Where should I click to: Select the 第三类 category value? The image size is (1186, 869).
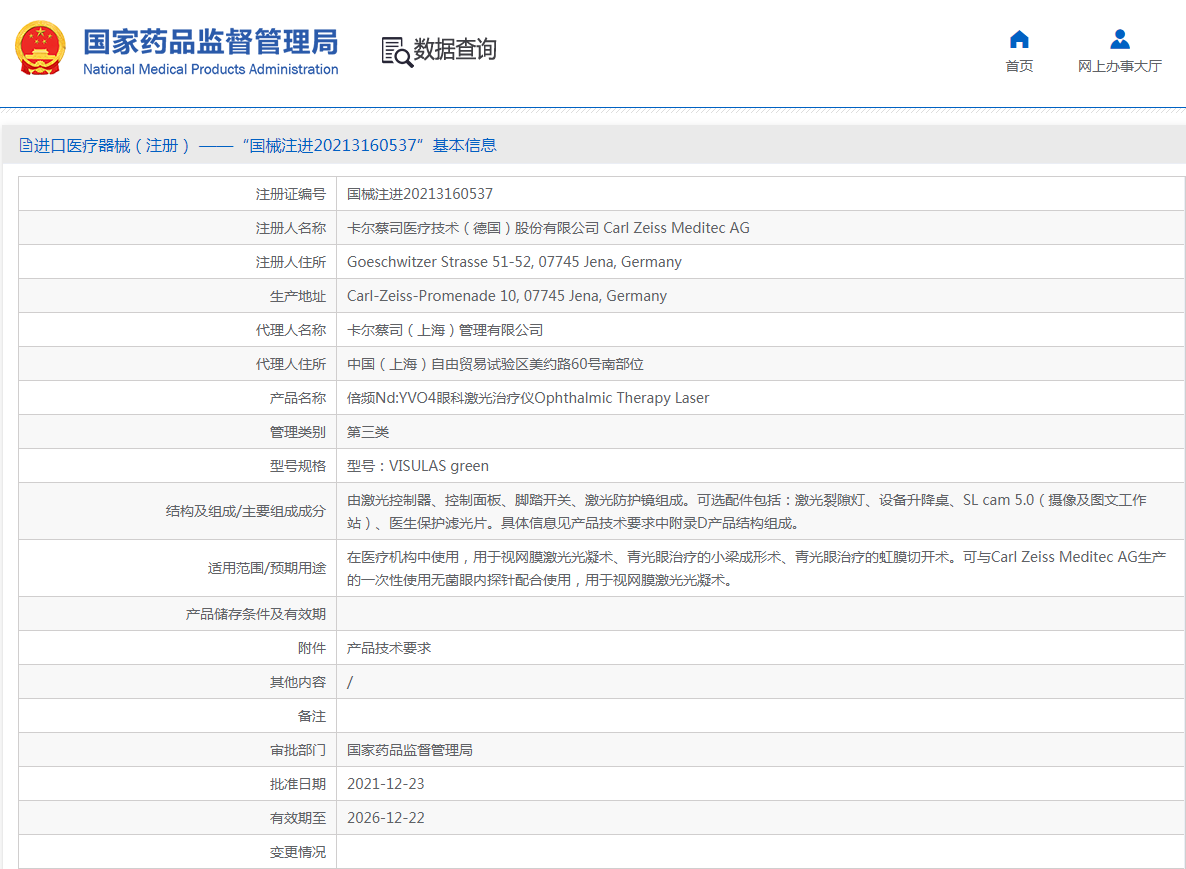click(x=368, y=433)
